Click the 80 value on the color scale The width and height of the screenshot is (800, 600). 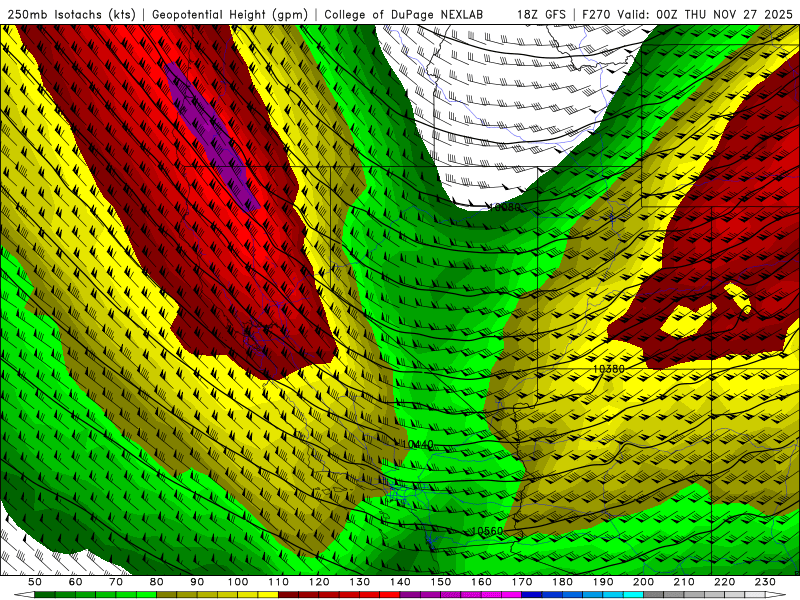[157, 582]
